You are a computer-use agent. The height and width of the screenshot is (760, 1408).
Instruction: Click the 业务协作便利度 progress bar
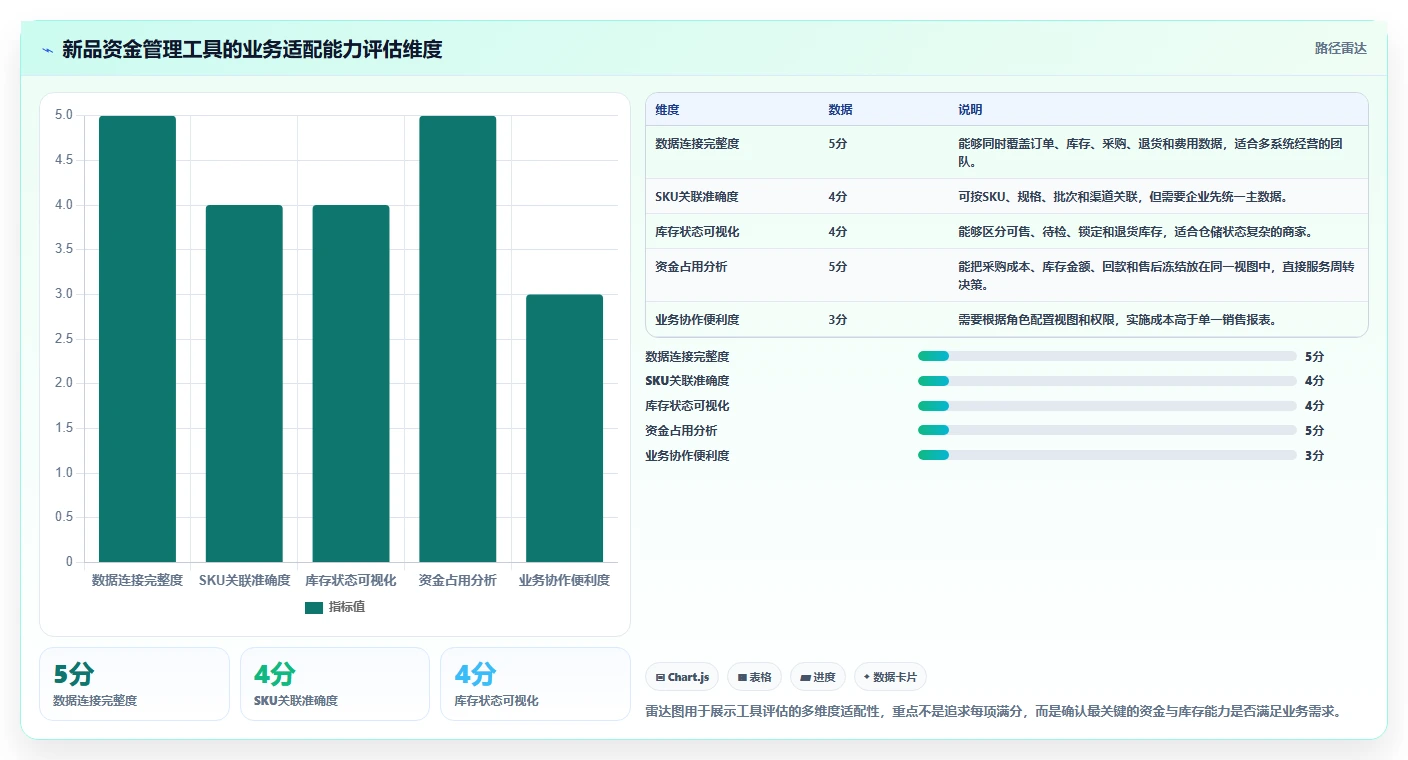pos(1107,455)
